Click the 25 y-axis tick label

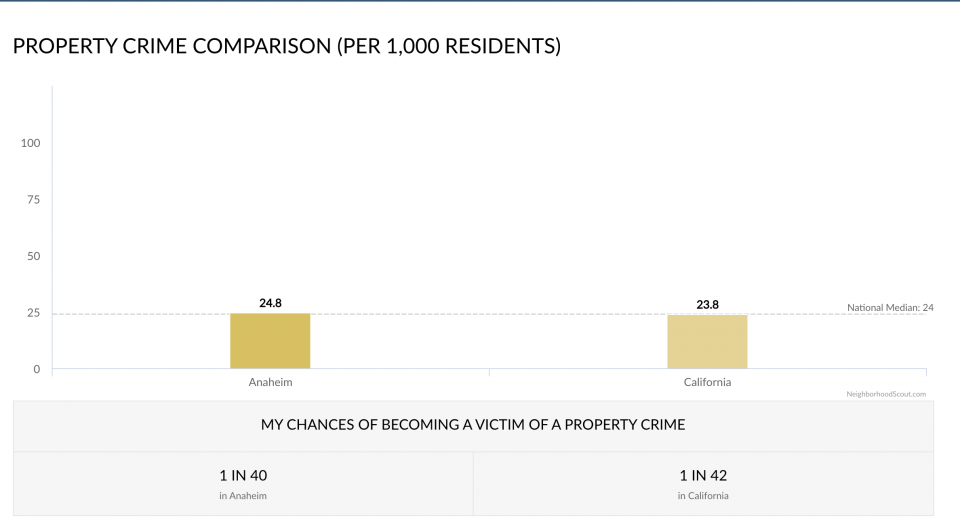[x=34, y=313]
